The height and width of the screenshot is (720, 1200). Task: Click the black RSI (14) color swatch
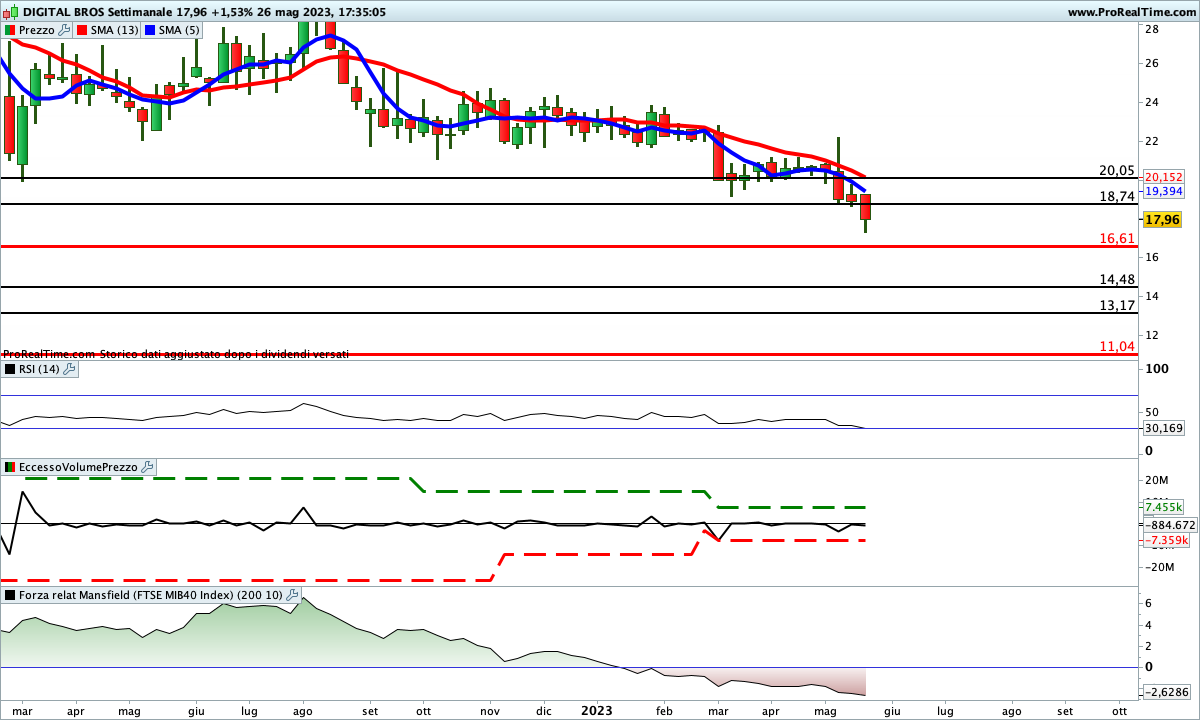(x=10, y=369)
